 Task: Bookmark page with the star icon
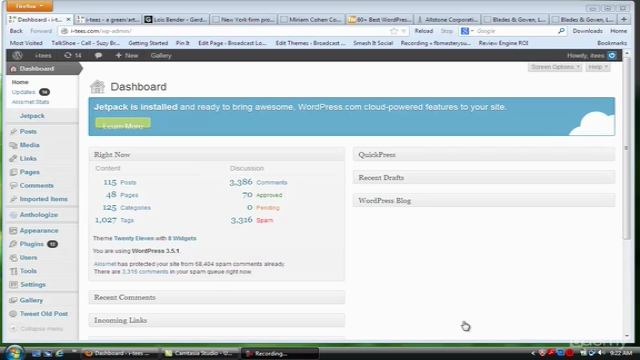tap(393, 31)
